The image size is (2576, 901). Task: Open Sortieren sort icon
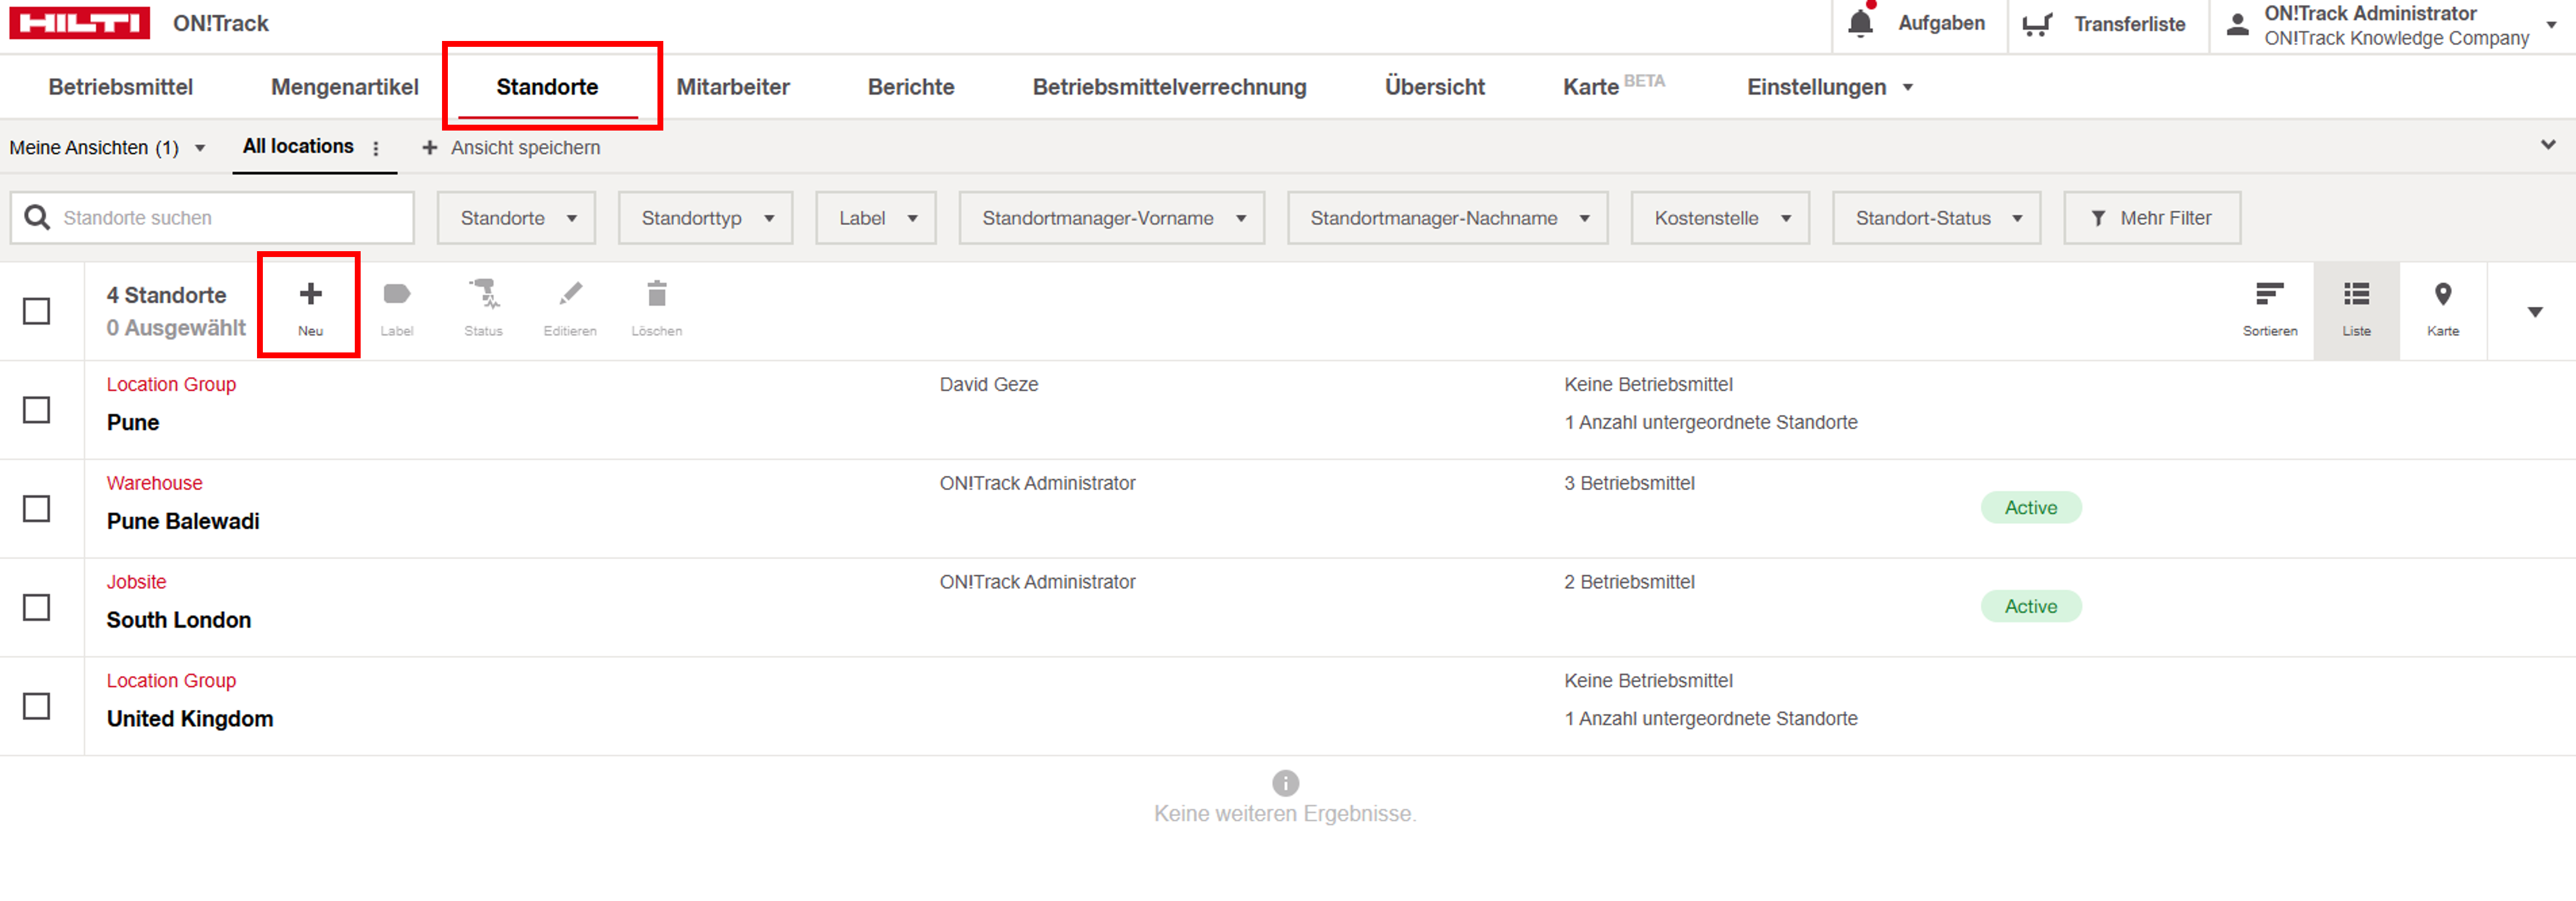[x=2269, y=294]
